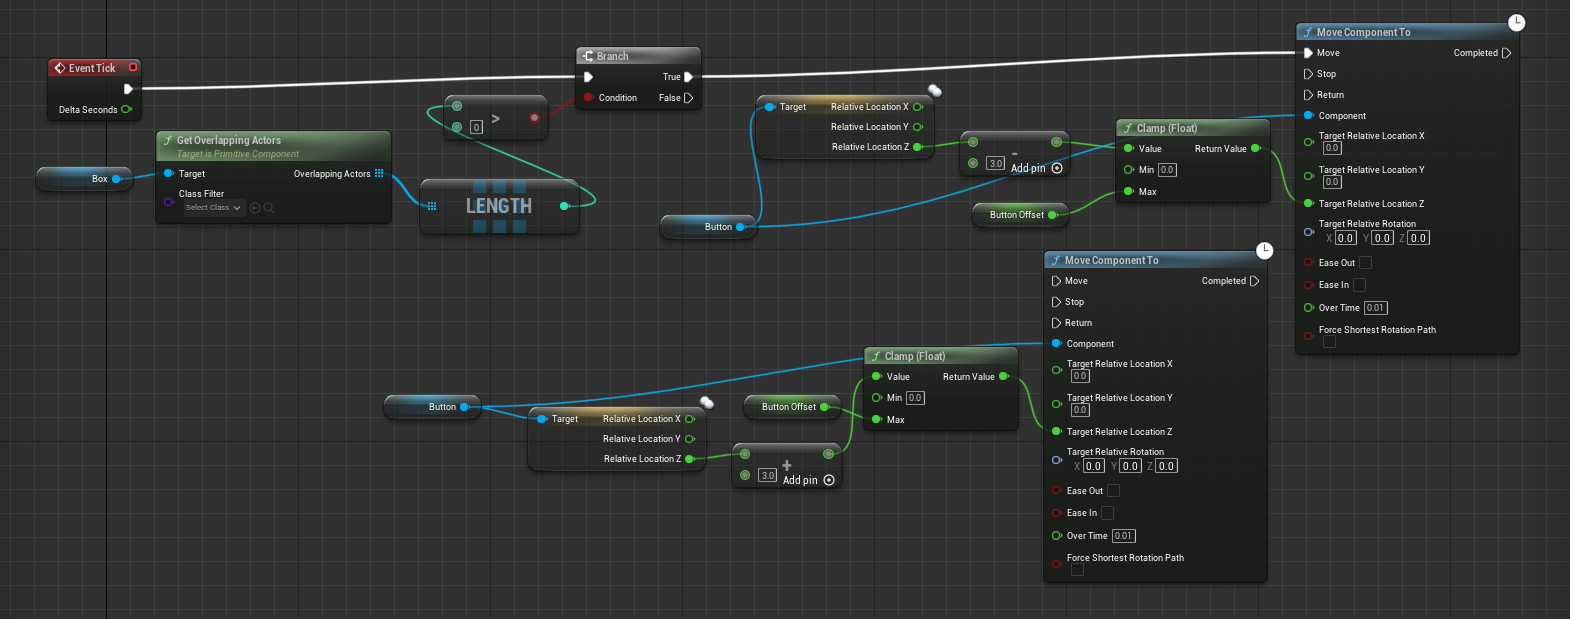Toggle Ease In on the upper Move Component To
Viewport: 1570px width, 619px height.
pos(1359,285)
